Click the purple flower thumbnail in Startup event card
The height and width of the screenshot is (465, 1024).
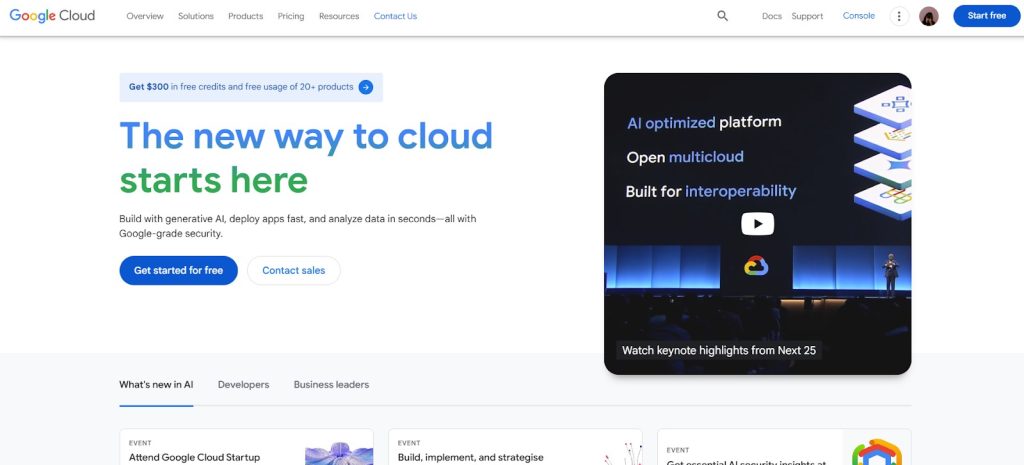[x=339, y=453]
